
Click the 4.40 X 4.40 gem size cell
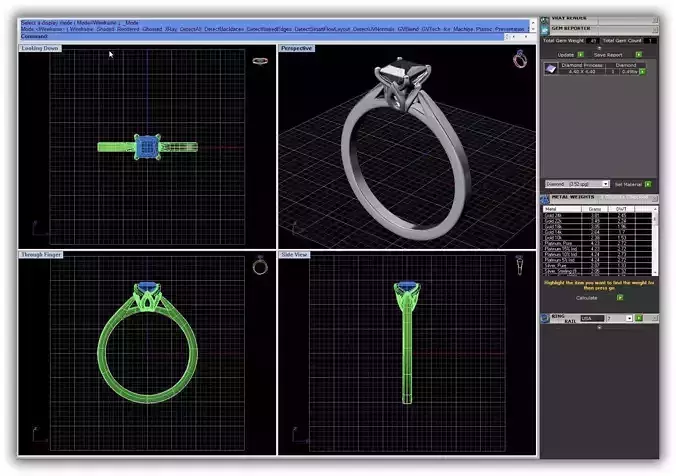(x=582, y=72)
